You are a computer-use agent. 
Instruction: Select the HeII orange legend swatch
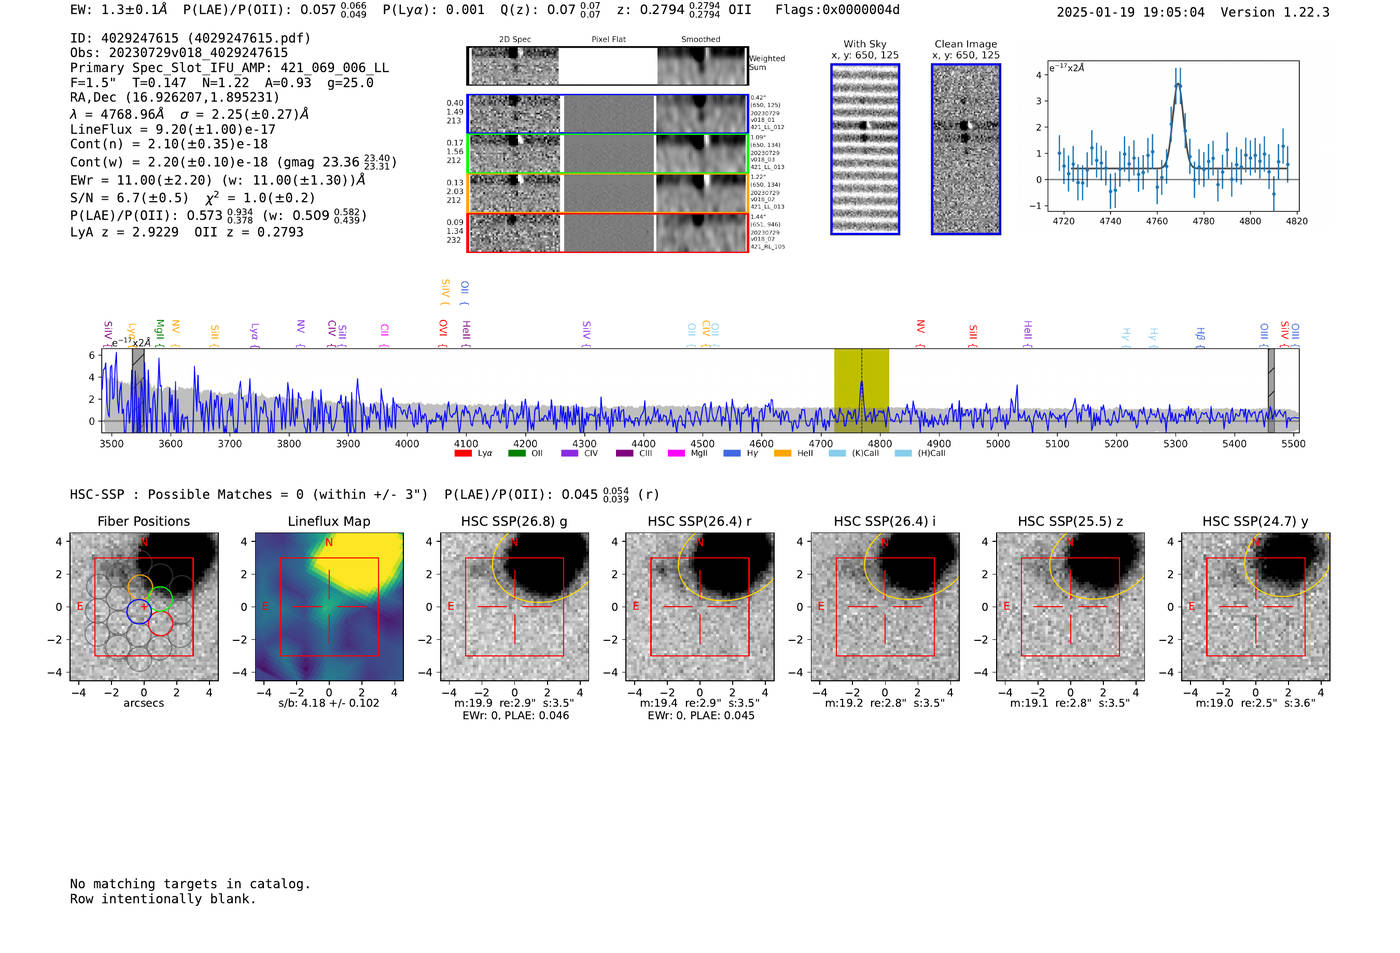pyautogui.click(x=783, y=453)
